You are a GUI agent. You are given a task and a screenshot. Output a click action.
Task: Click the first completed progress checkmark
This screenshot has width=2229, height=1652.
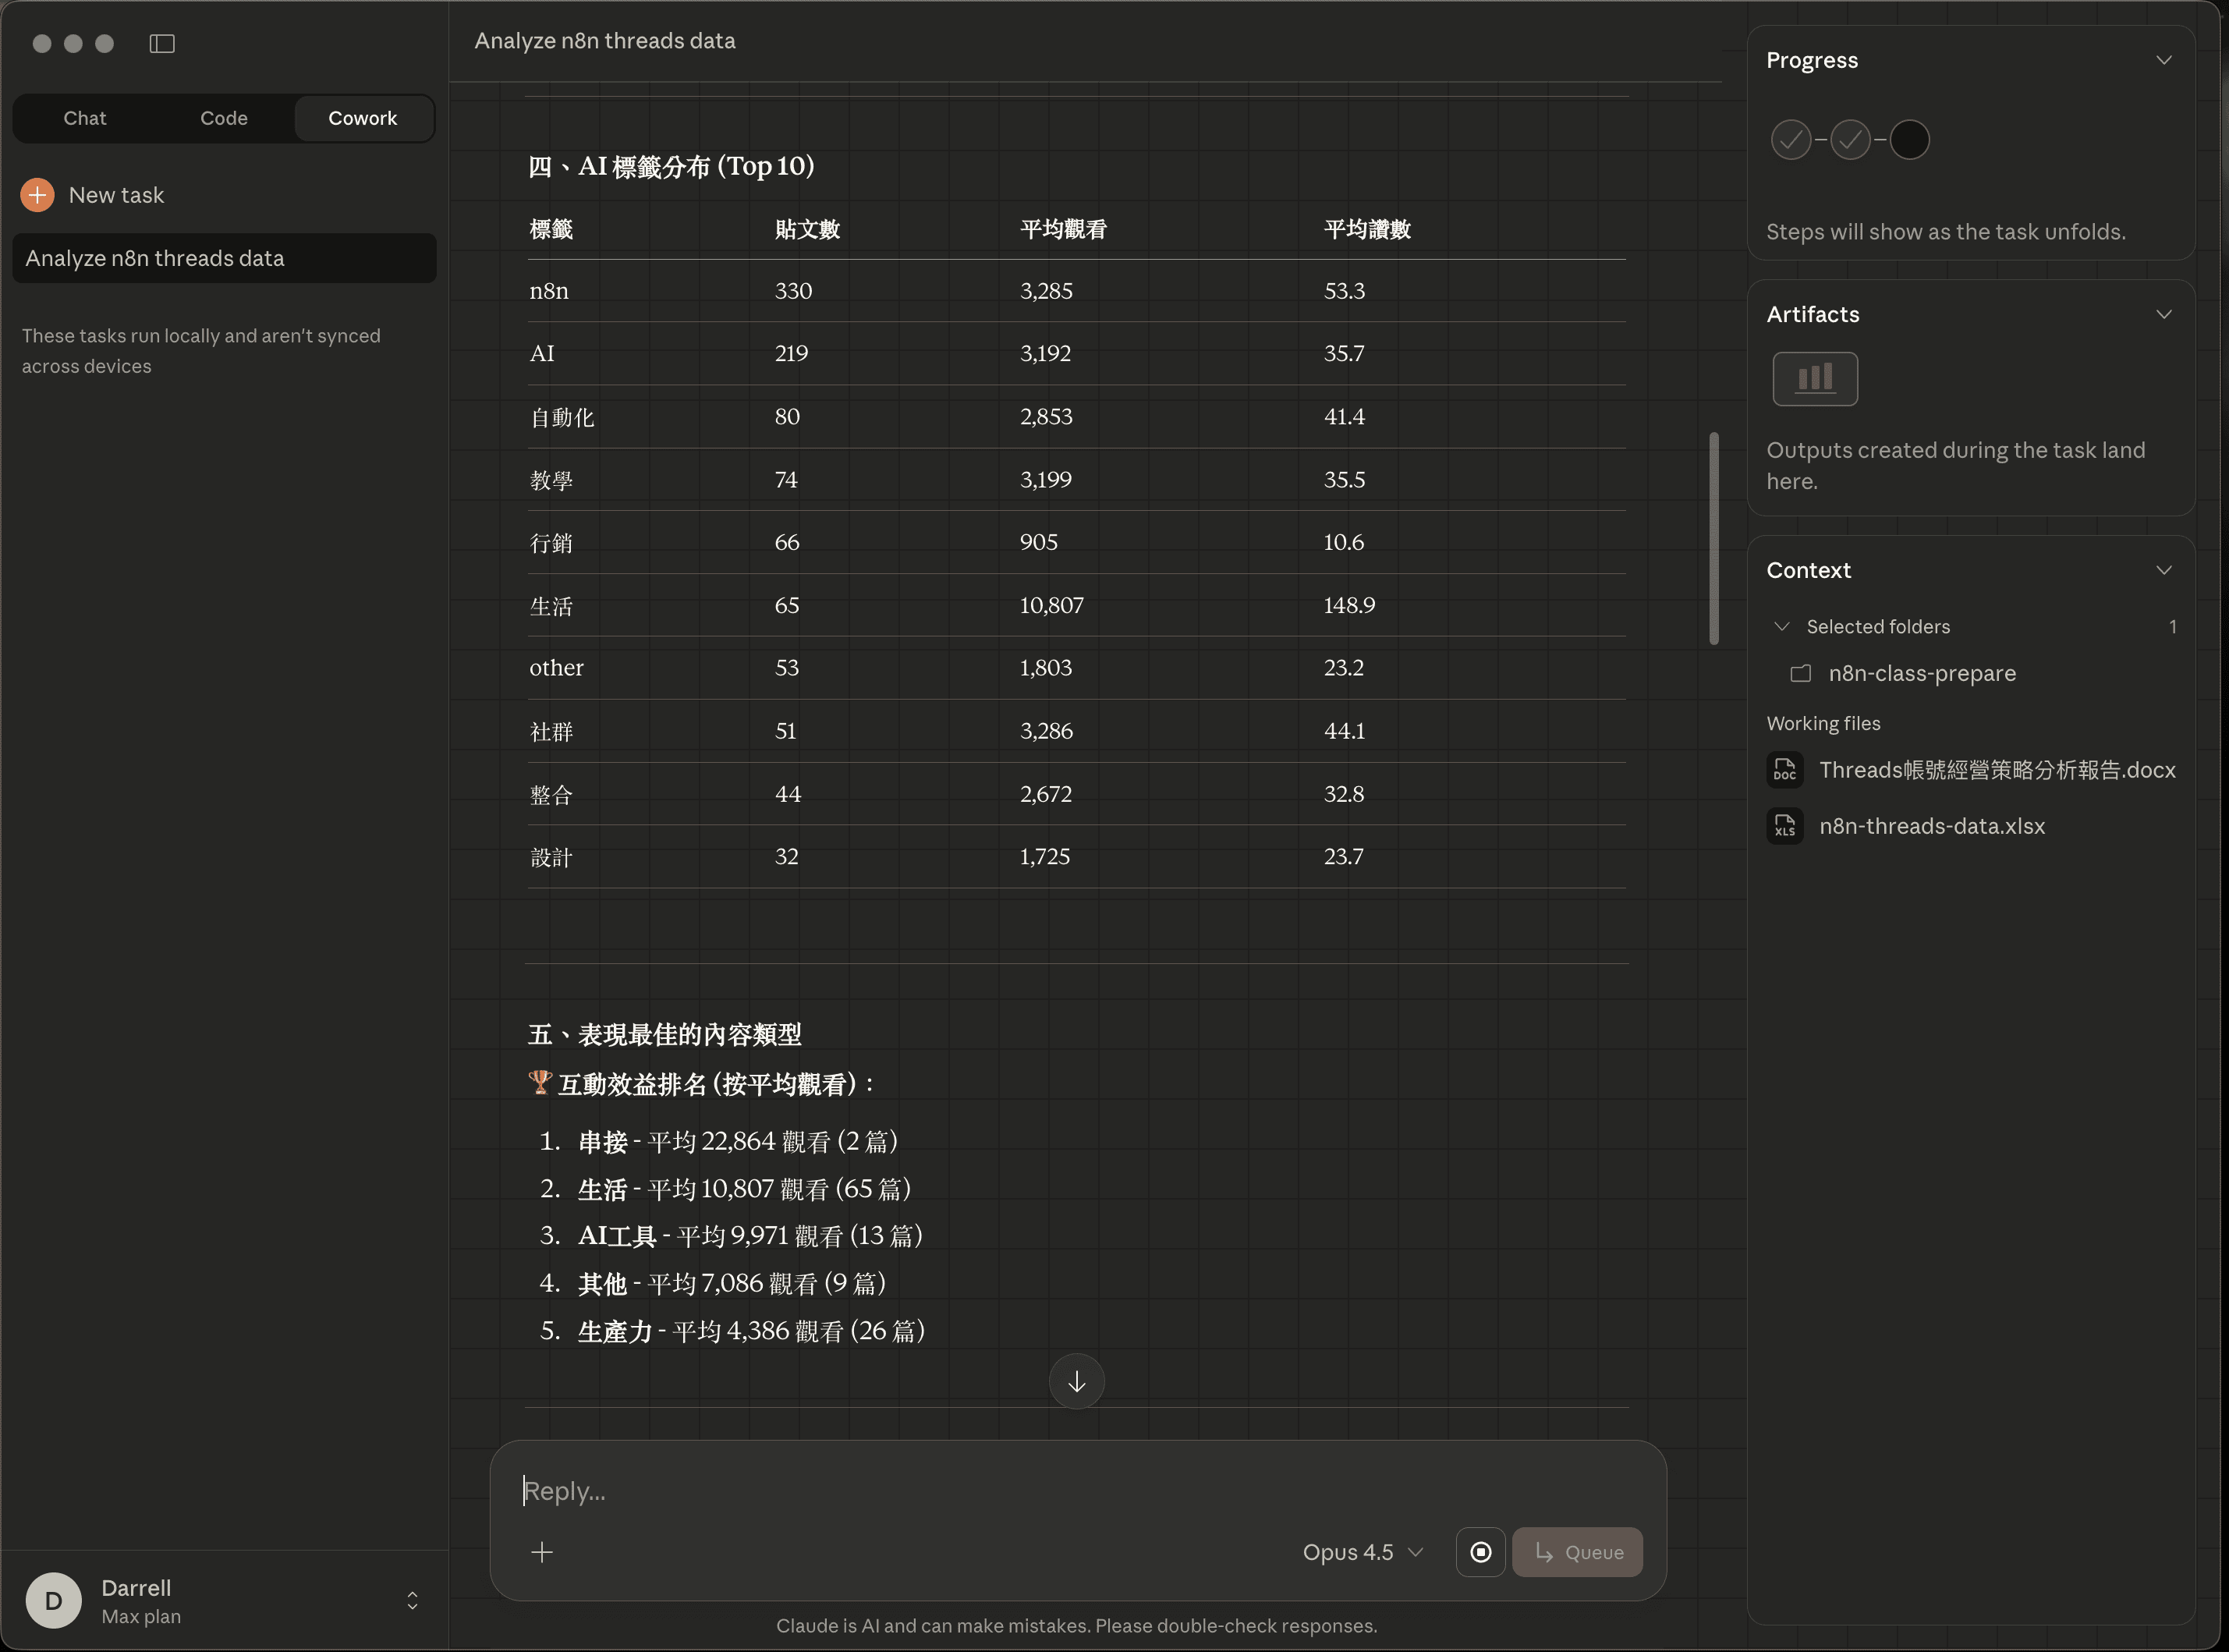[x=1789, y=139]
